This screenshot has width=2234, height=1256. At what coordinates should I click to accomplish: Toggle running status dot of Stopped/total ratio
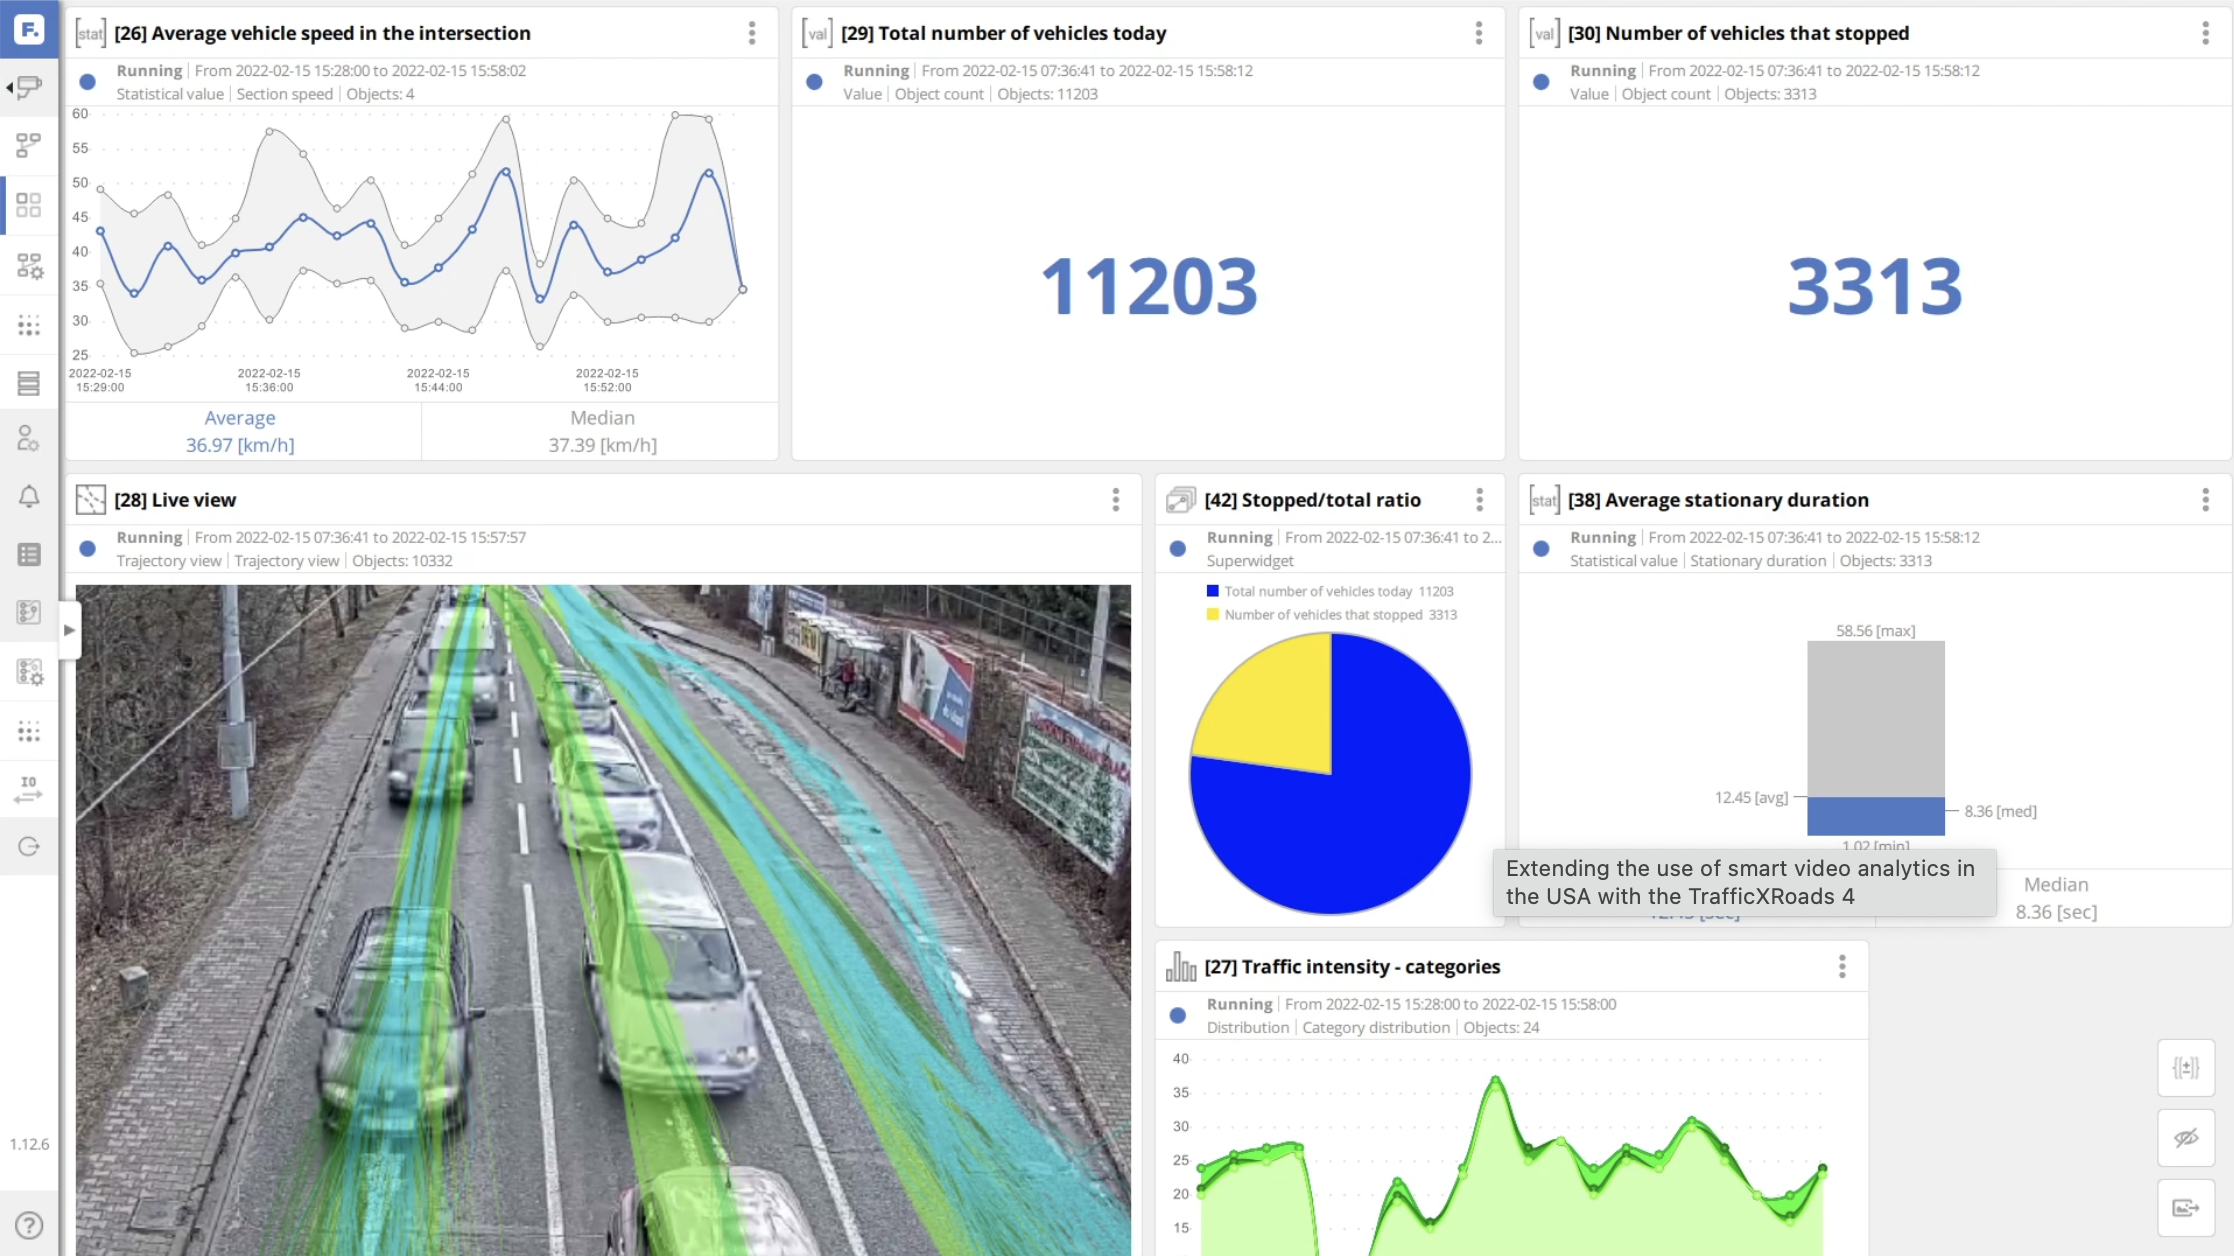point(1178,548)
